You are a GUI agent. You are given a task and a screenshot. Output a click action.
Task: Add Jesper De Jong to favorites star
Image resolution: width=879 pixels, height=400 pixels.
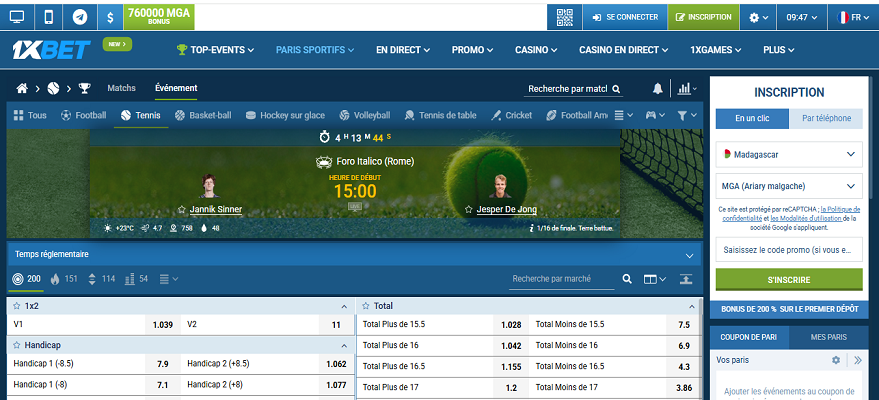coord(469,210)
